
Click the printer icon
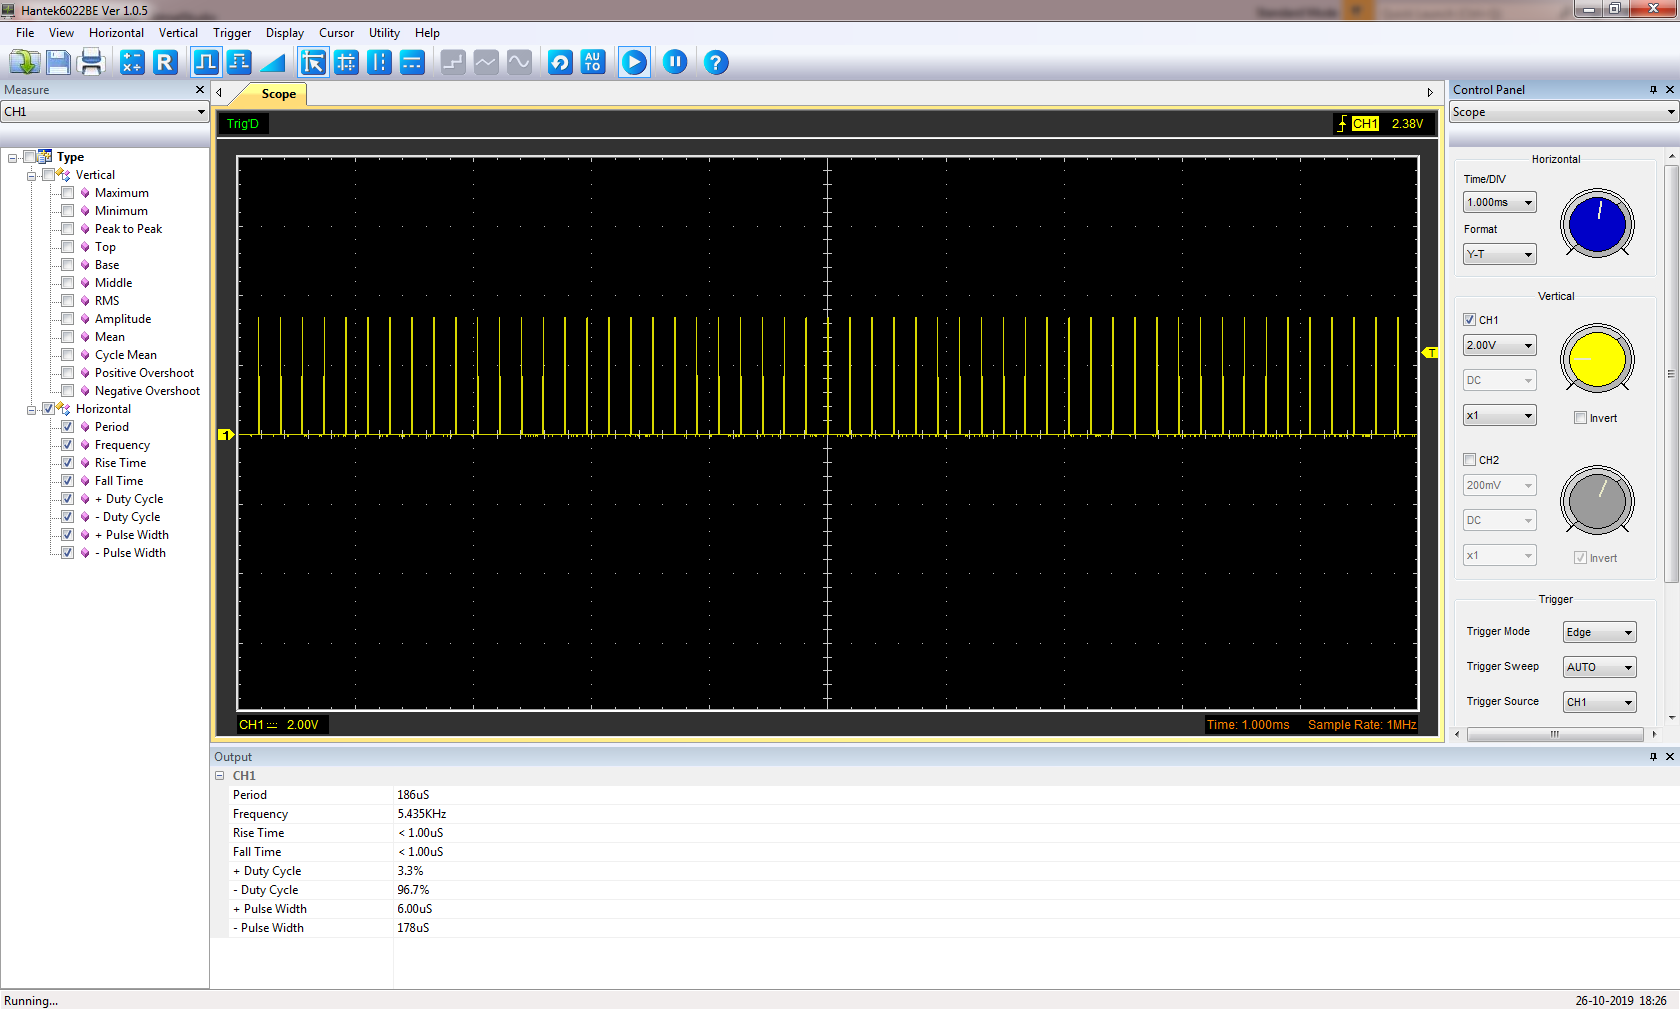click(x=92, y=62)
